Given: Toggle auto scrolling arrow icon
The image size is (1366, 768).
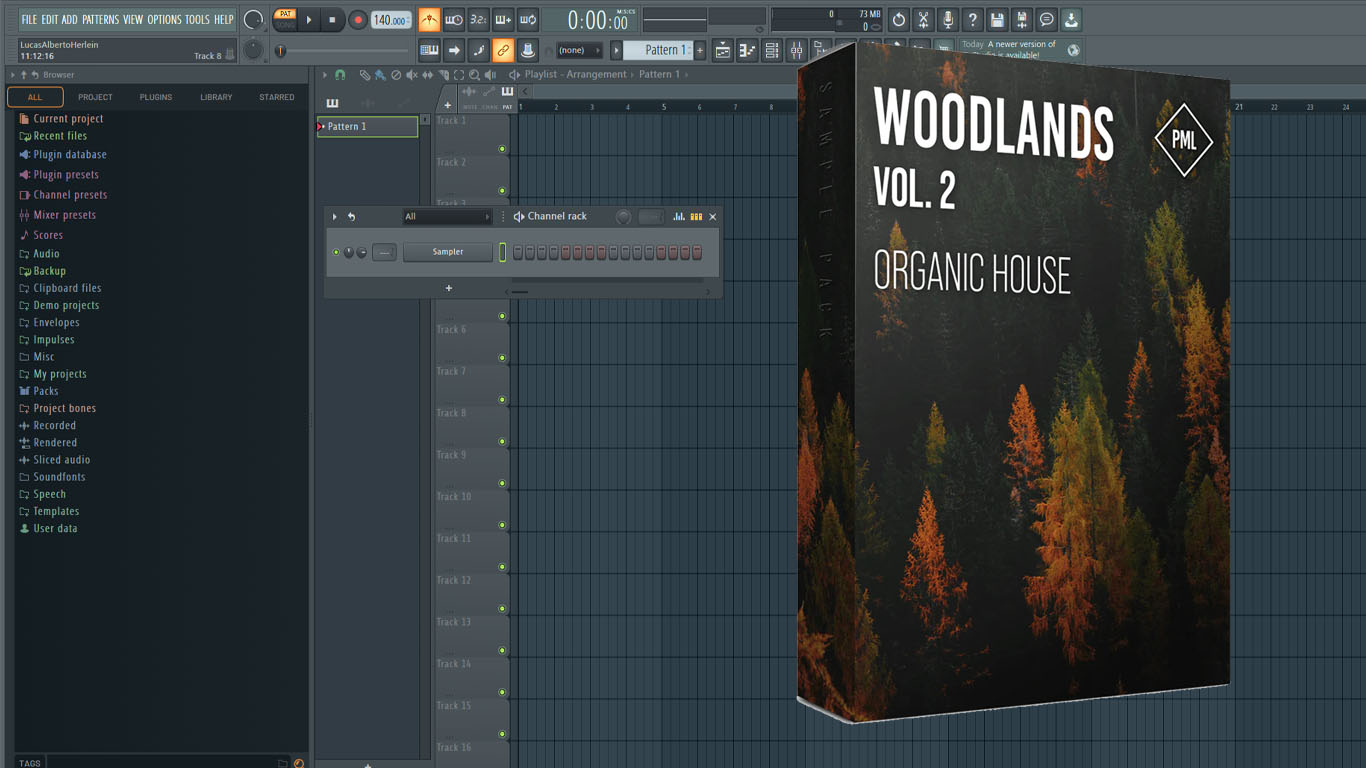Looking at the screenshot, I should pyautogui.click(x=454, y=50).
